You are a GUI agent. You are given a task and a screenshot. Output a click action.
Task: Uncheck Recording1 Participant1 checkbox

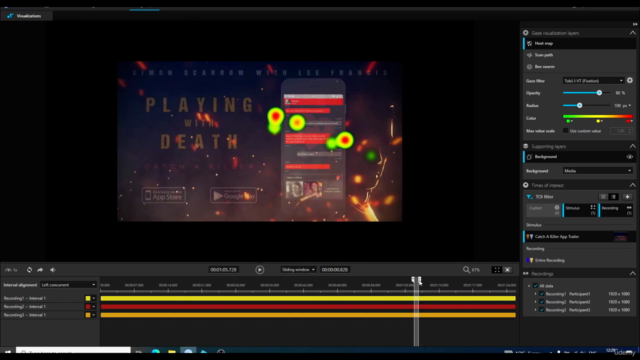click(542, 294)
